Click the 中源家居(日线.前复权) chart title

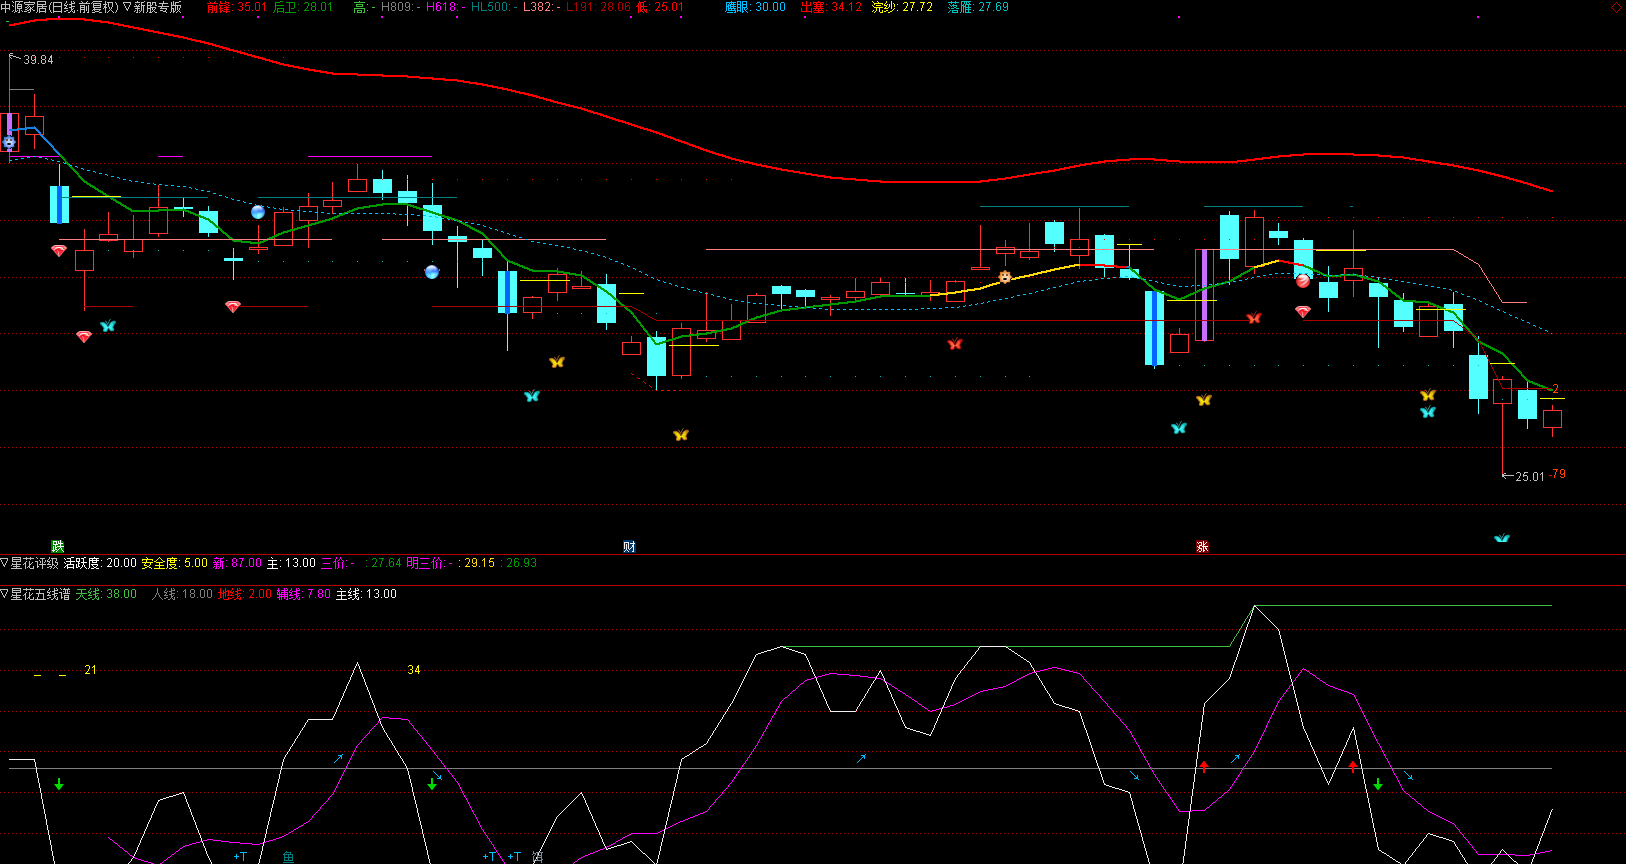coord(59,7)
